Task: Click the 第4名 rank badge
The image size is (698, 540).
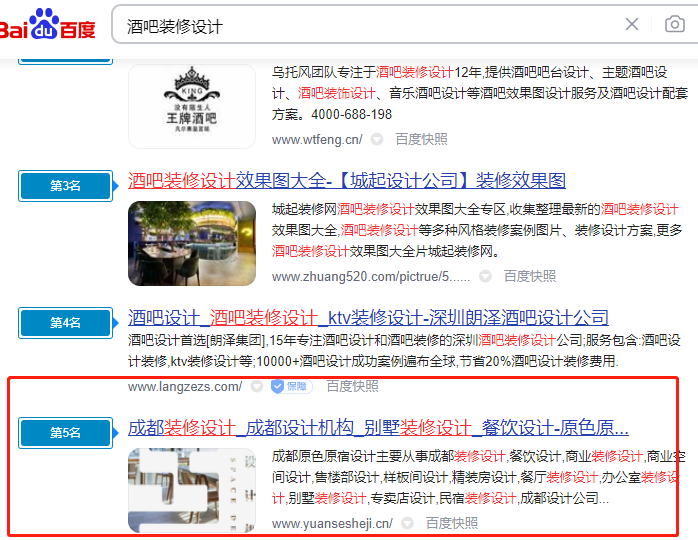Action: [x=65, y=322]
